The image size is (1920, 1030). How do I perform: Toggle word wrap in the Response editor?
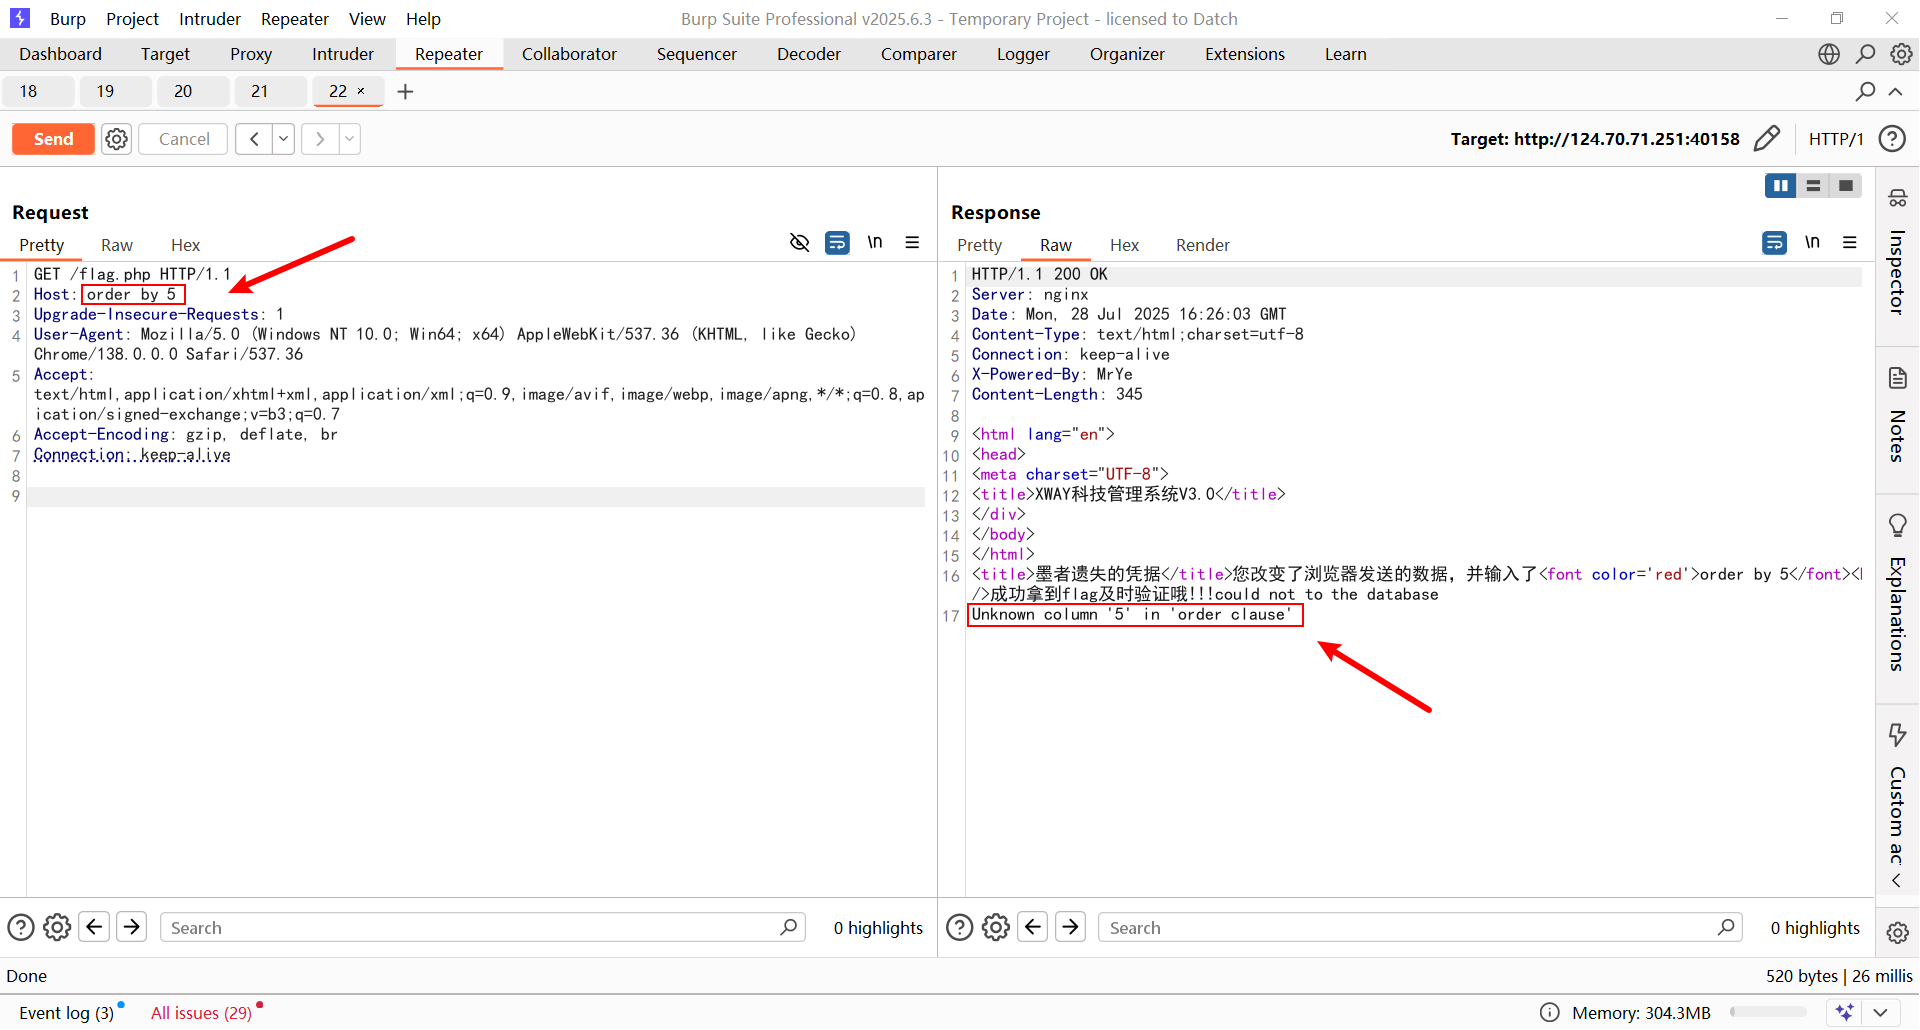point(1774,242)
